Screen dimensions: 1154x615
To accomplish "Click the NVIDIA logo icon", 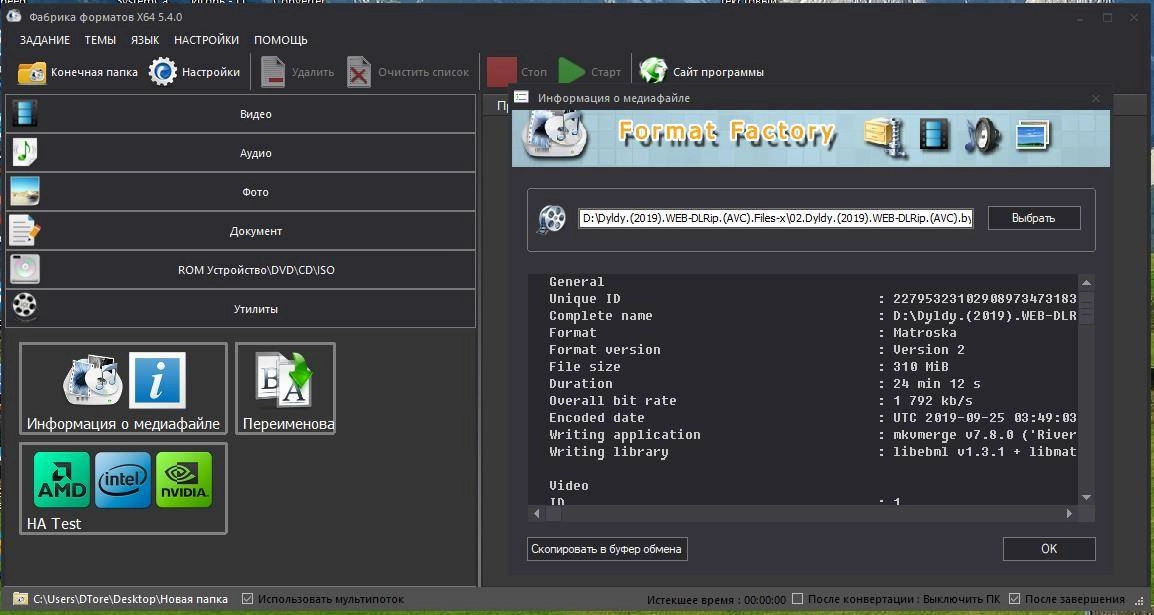I will point(184,480).
